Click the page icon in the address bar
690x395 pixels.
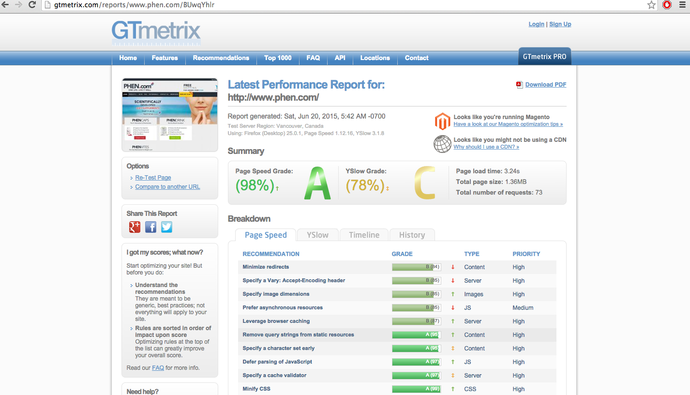pyautogui.click(x=48, y=5)
